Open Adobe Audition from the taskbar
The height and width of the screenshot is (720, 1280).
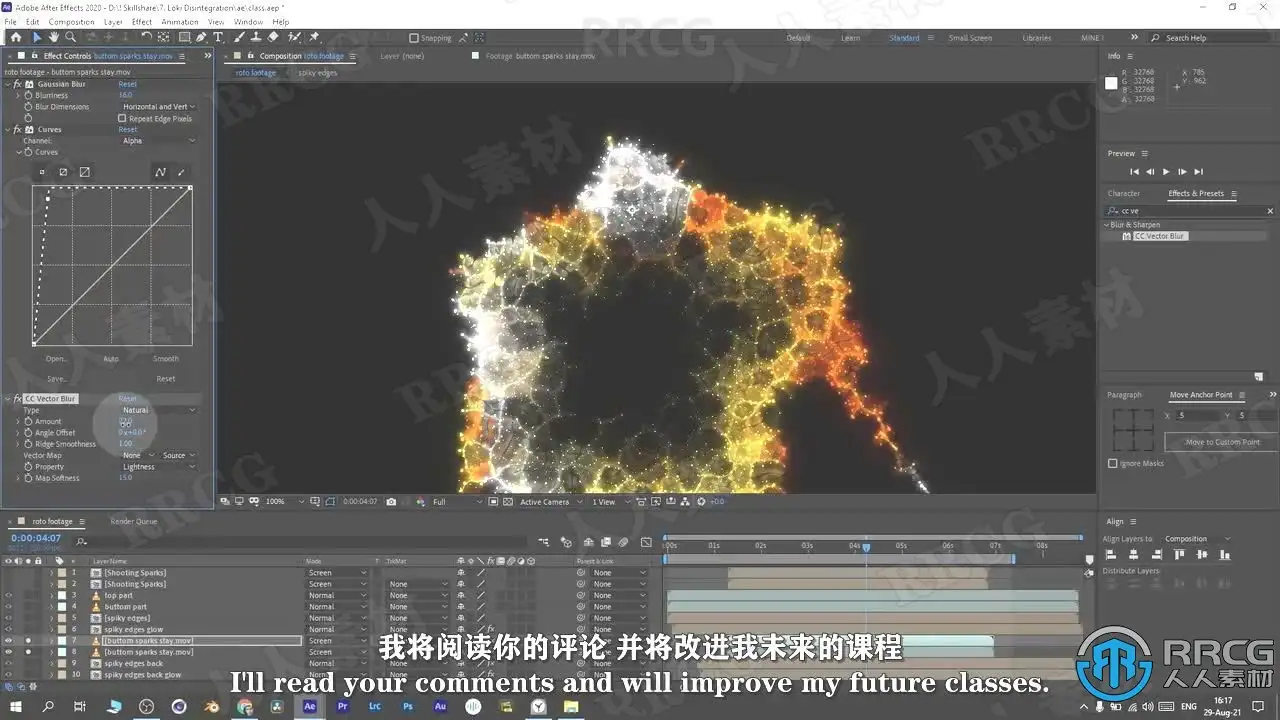click(440, 706)
